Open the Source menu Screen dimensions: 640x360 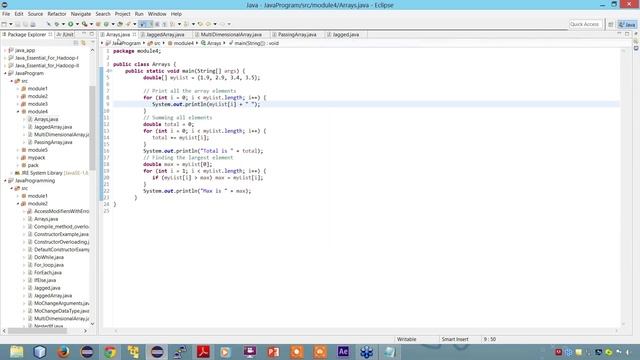(x=35, y=14)
